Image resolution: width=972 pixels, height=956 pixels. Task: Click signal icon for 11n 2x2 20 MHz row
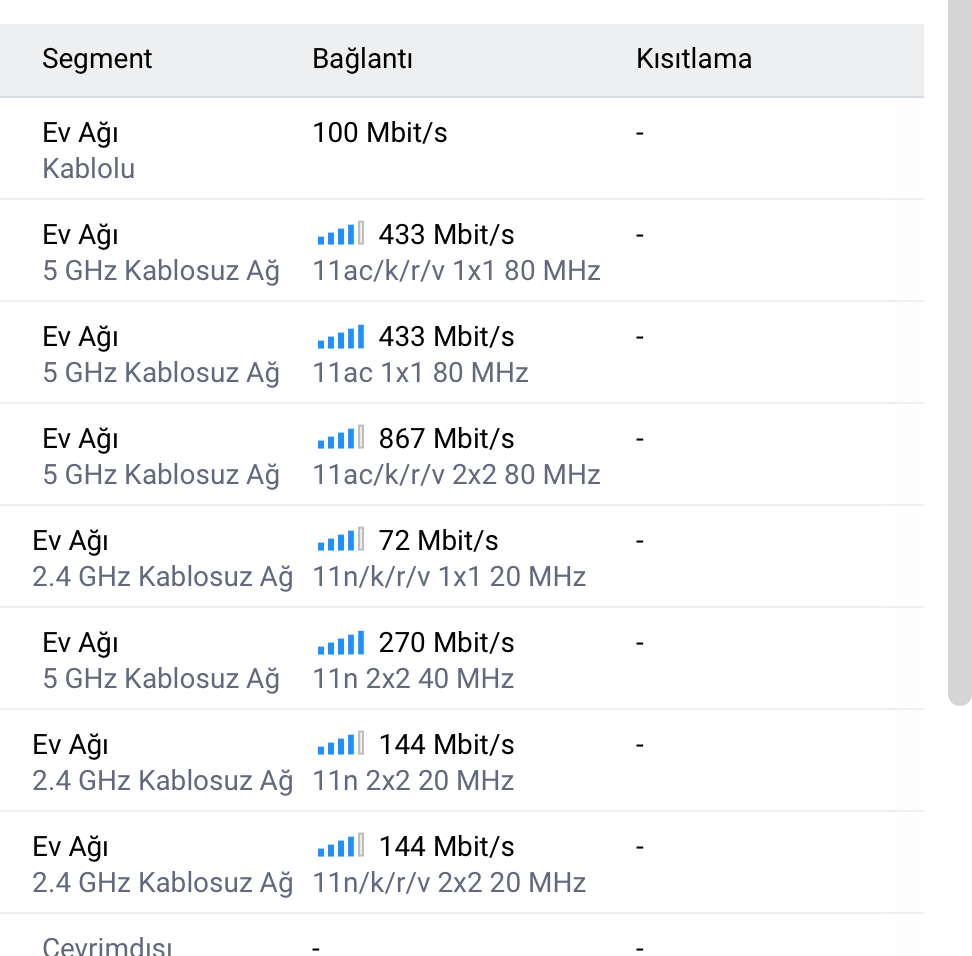[340, 743]
